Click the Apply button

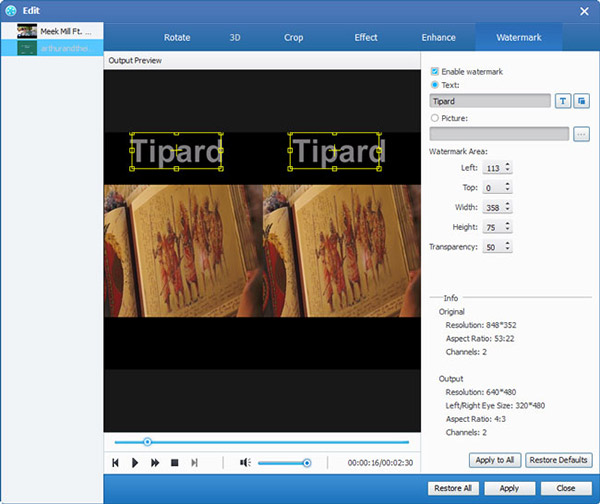click(509, 488)
